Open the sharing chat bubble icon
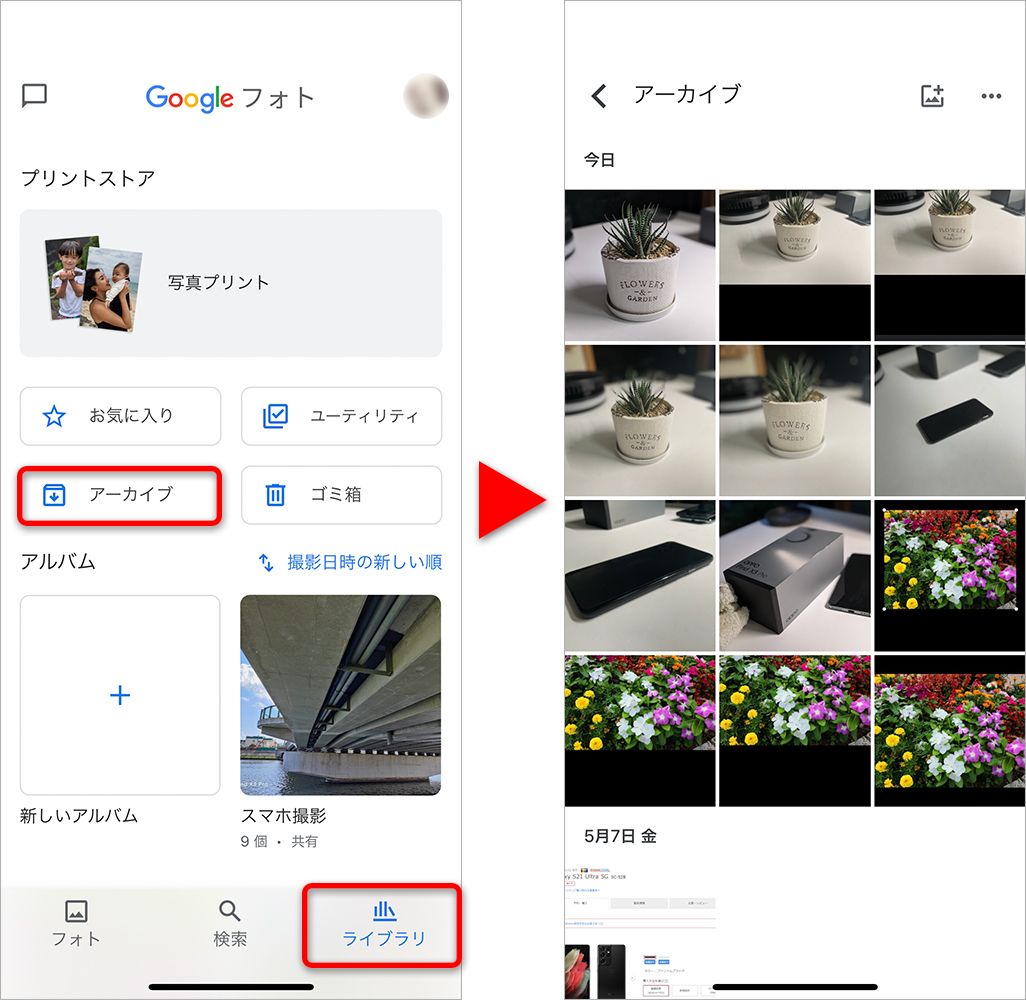Image resolution: width=1026 pixels, height=1000 pixels. coord(35,96)
